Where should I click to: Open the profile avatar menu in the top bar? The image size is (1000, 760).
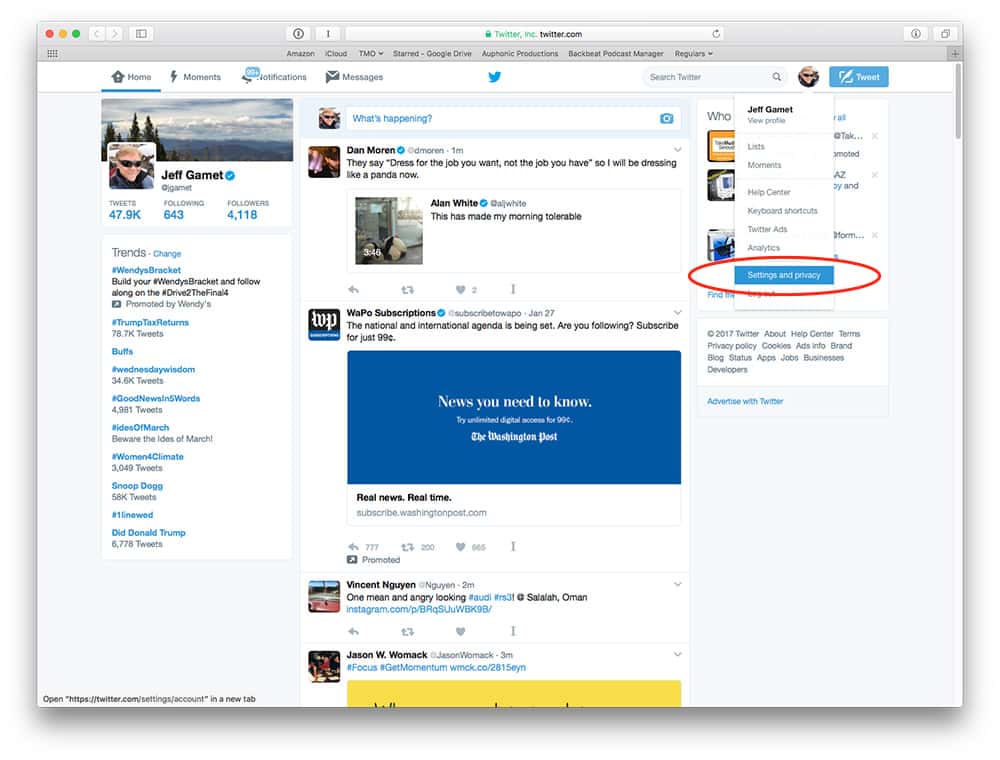click(x=809, y=77)
